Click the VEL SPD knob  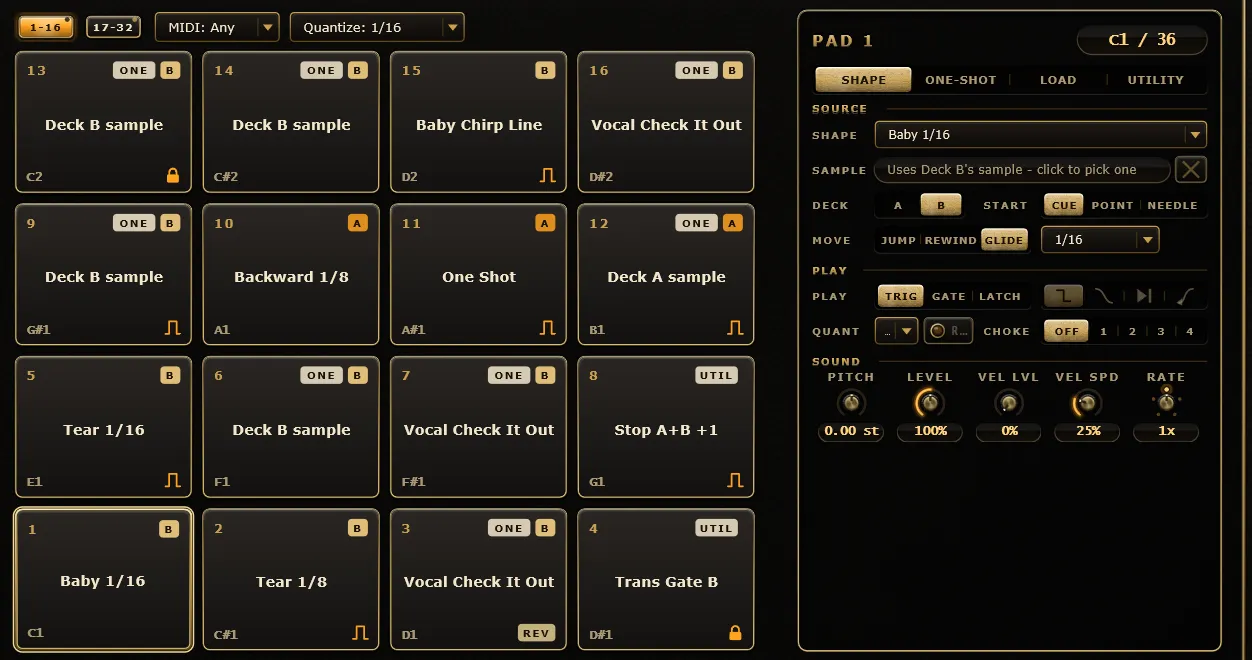pyautogui.click(x=1087, y=403)
